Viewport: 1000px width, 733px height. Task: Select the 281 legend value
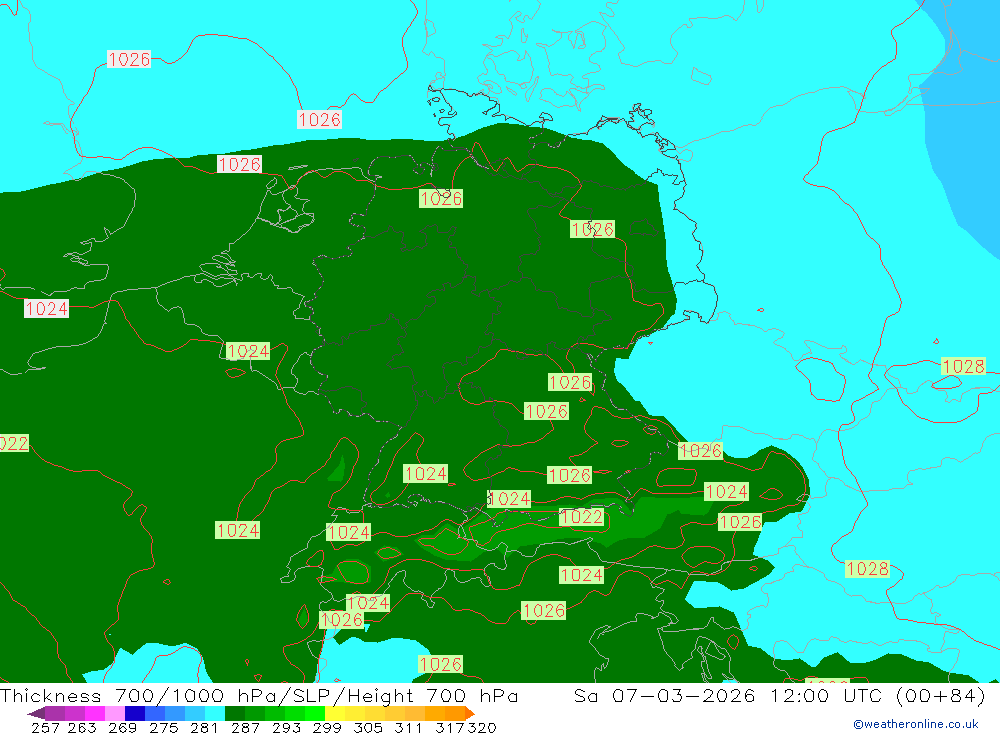pyautogui.click(x=204, y=727)
